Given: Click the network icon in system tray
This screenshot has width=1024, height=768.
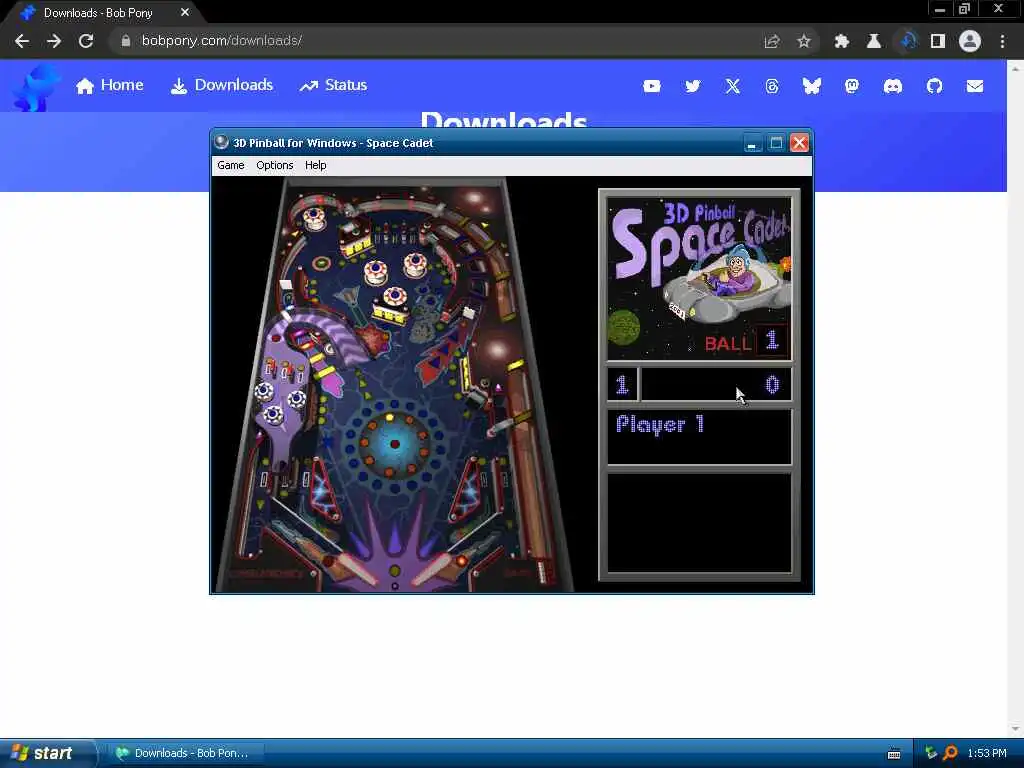Looking at the screenshot, I should [x=931, y=753].
